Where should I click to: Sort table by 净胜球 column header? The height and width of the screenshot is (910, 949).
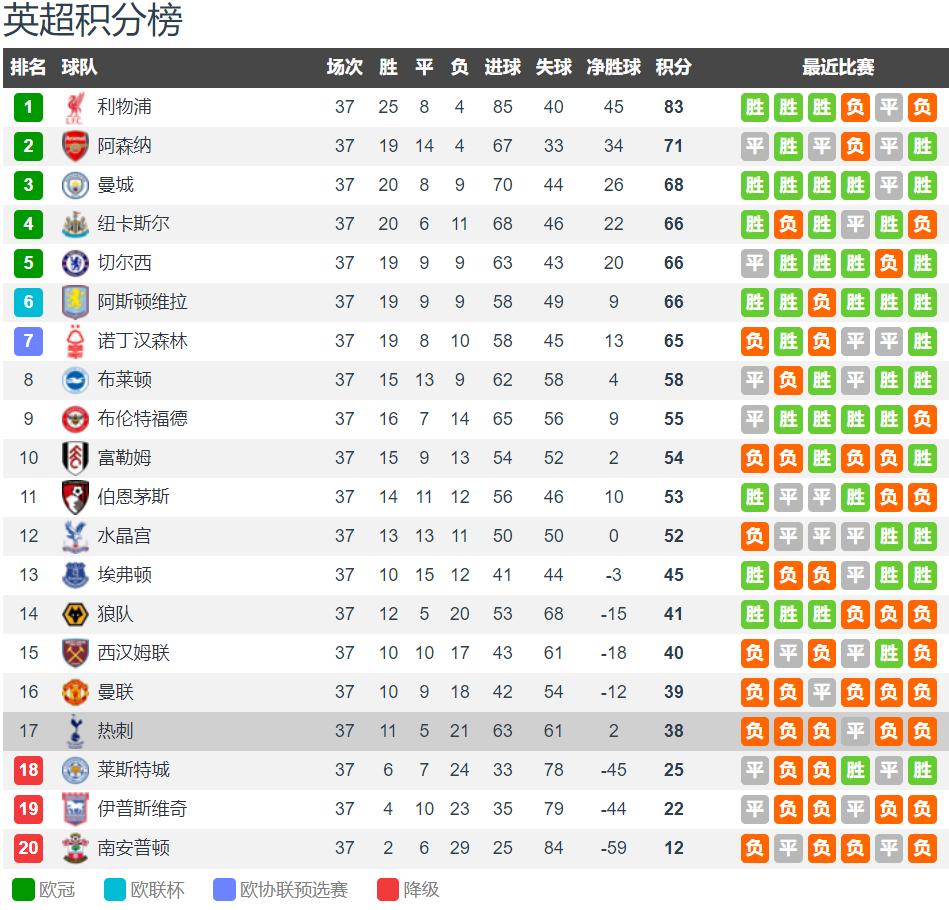613,67
